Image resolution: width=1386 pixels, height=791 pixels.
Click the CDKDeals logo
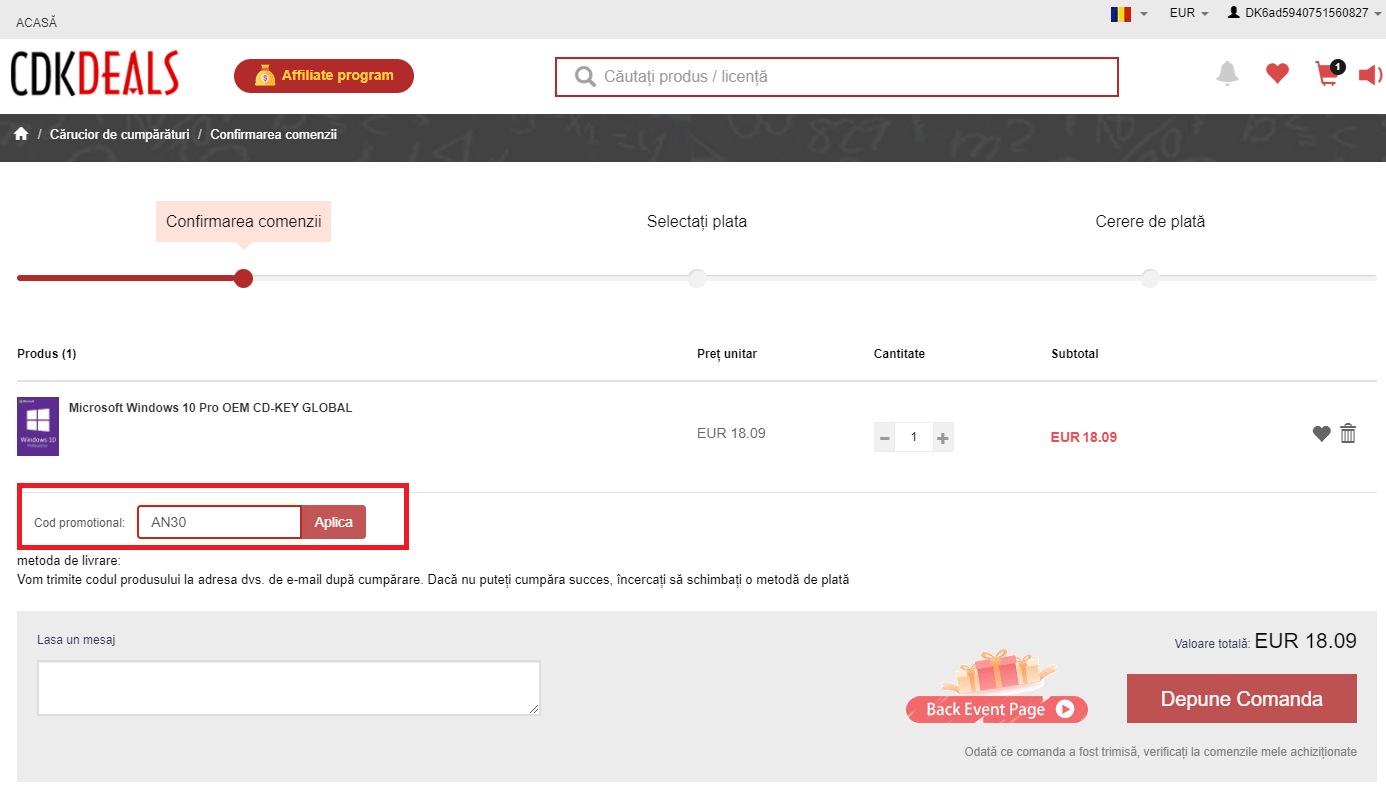(x=95, y=74)
